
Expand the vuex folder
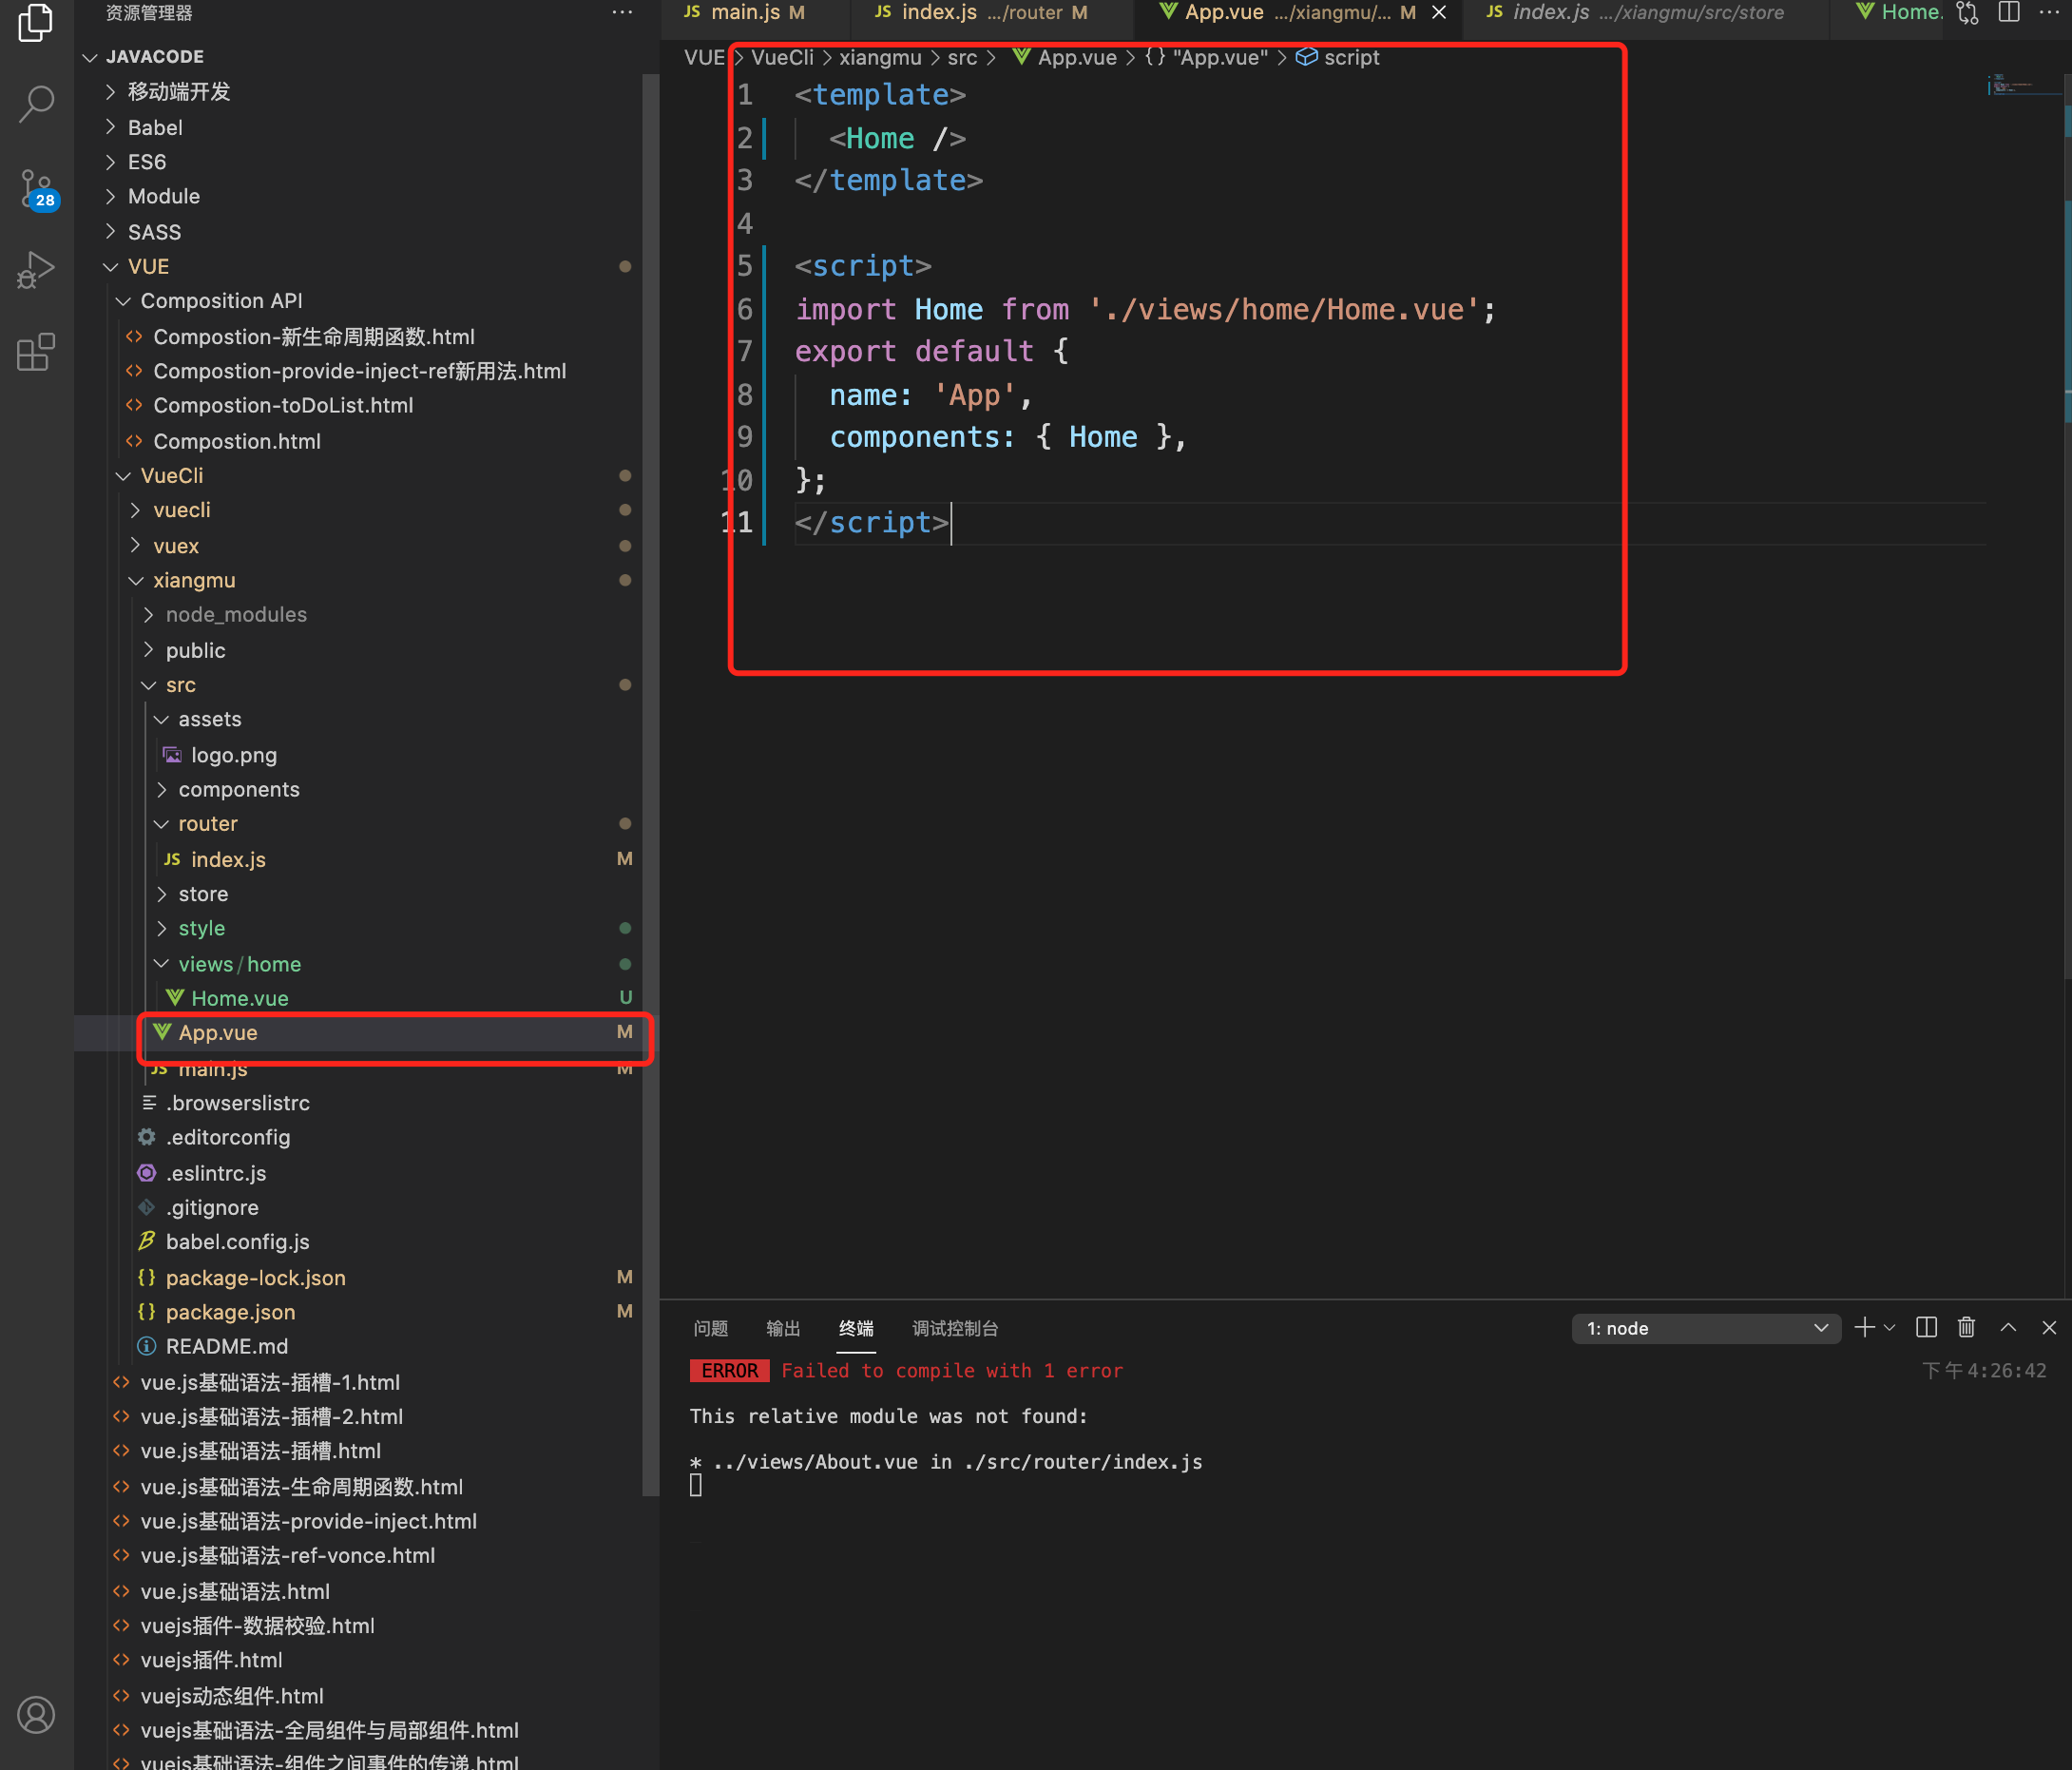(176, 546)
